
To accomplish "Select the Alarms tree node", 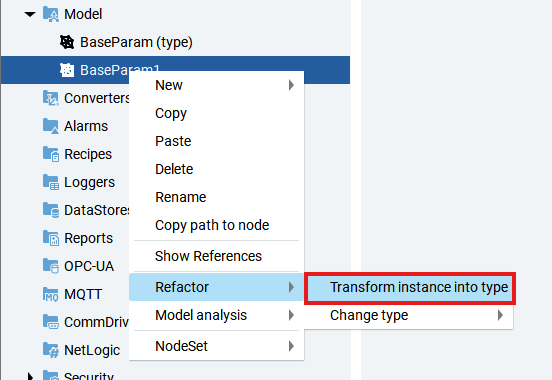I will (86, 126).
